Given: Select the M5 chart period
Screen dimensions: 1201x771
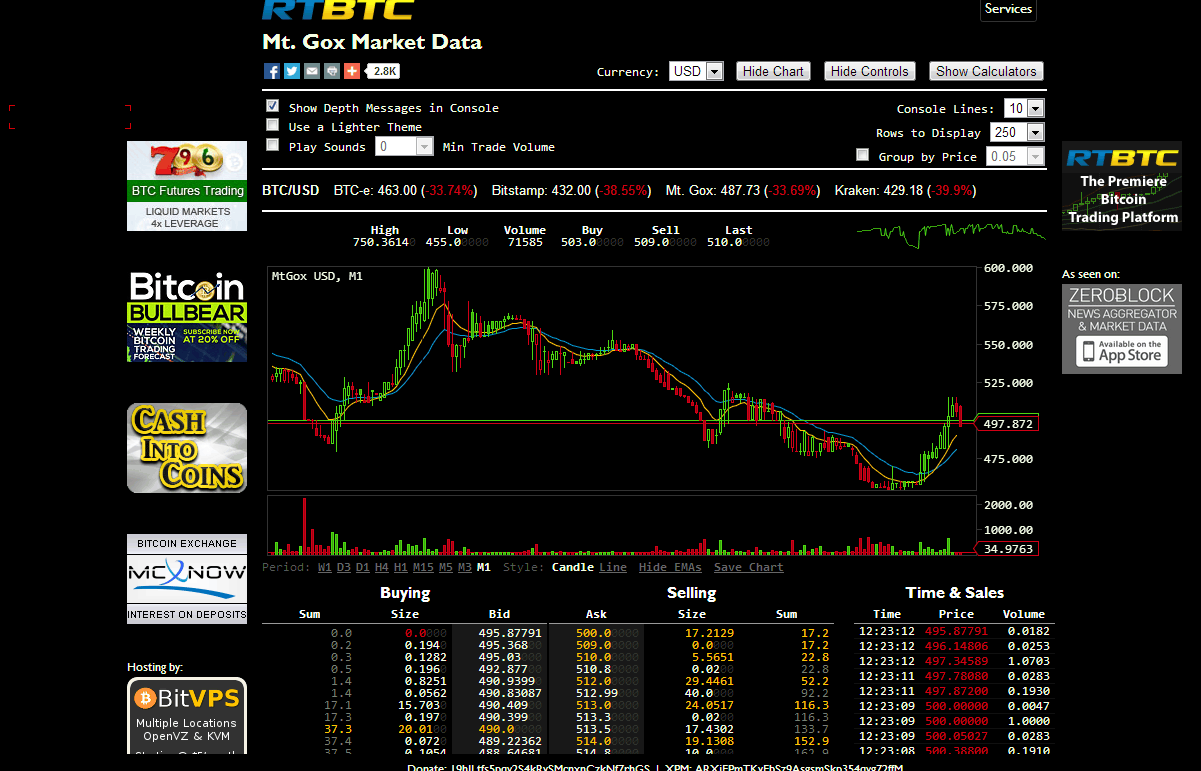Looking at the screenshot, I should tap(446, 567).
